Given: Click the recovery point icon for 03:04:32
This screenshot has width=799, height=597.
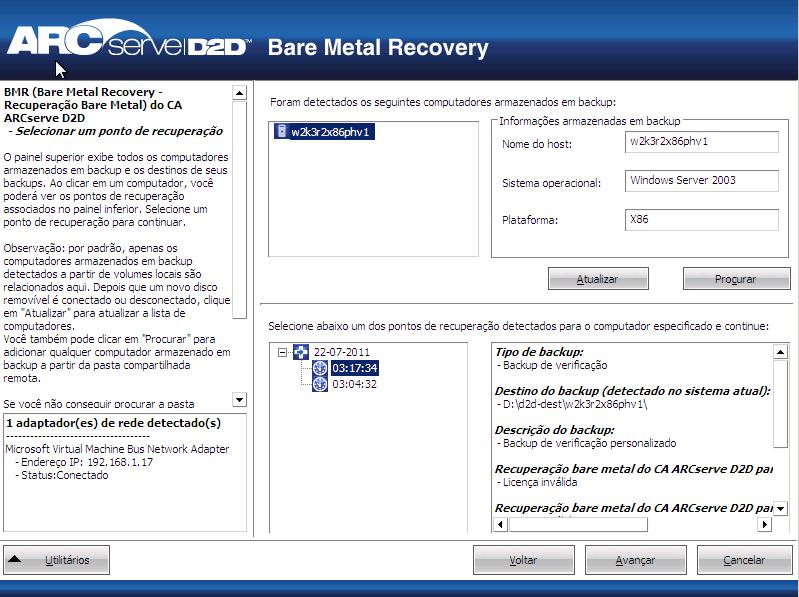Looking at the screenshot, I should (319, 384).
